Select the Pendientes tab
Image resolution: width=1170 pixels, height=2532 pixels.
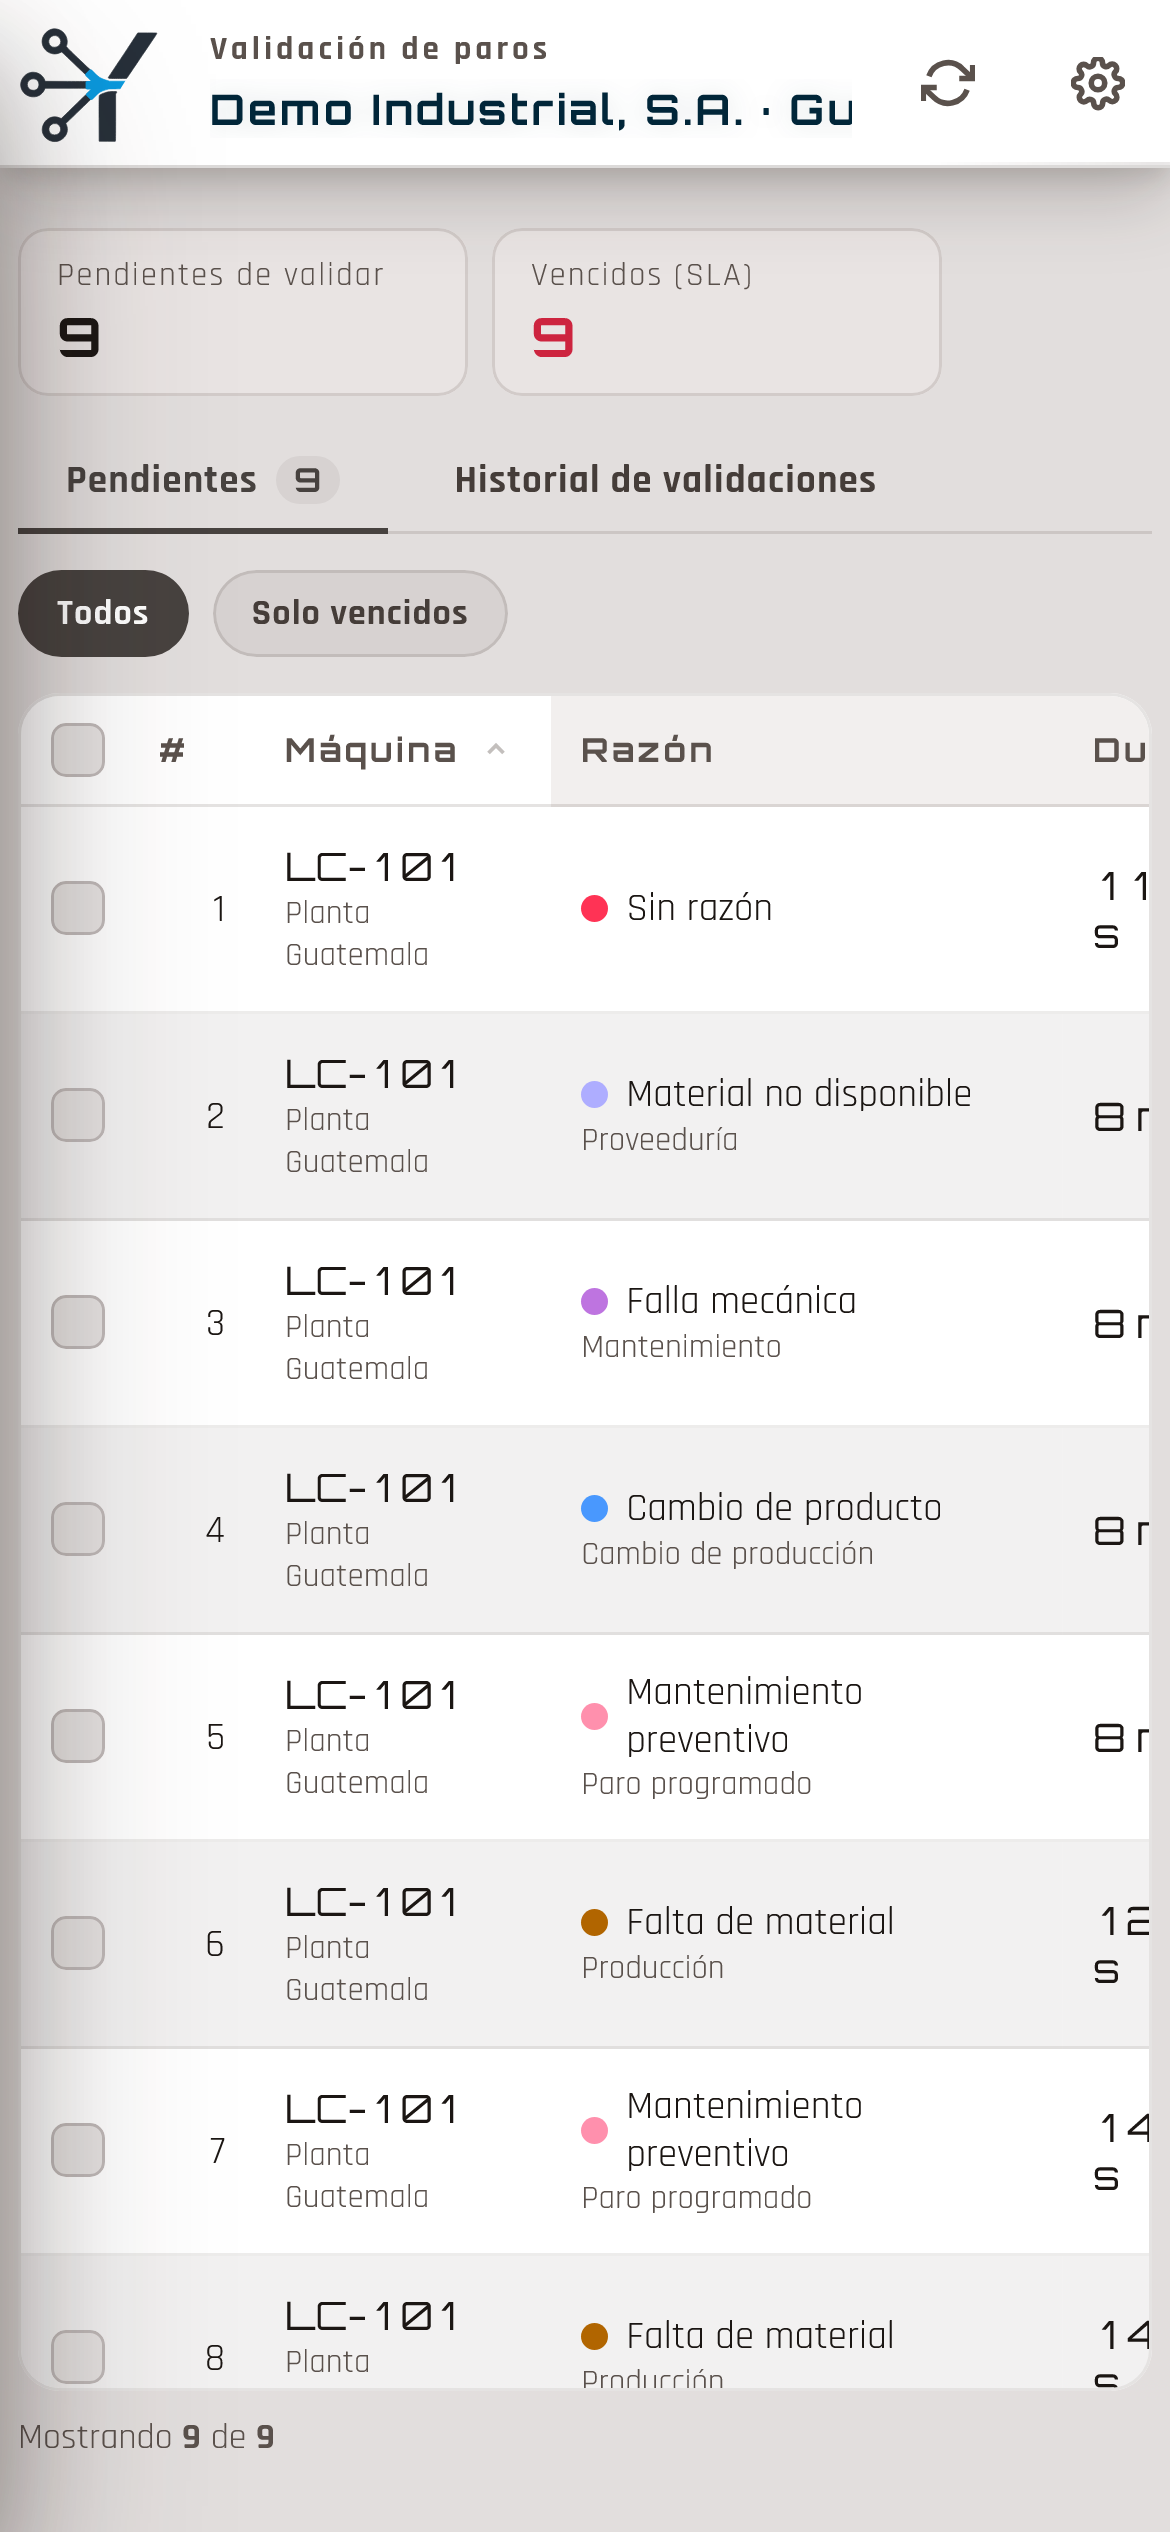click(x=203, y=480)
